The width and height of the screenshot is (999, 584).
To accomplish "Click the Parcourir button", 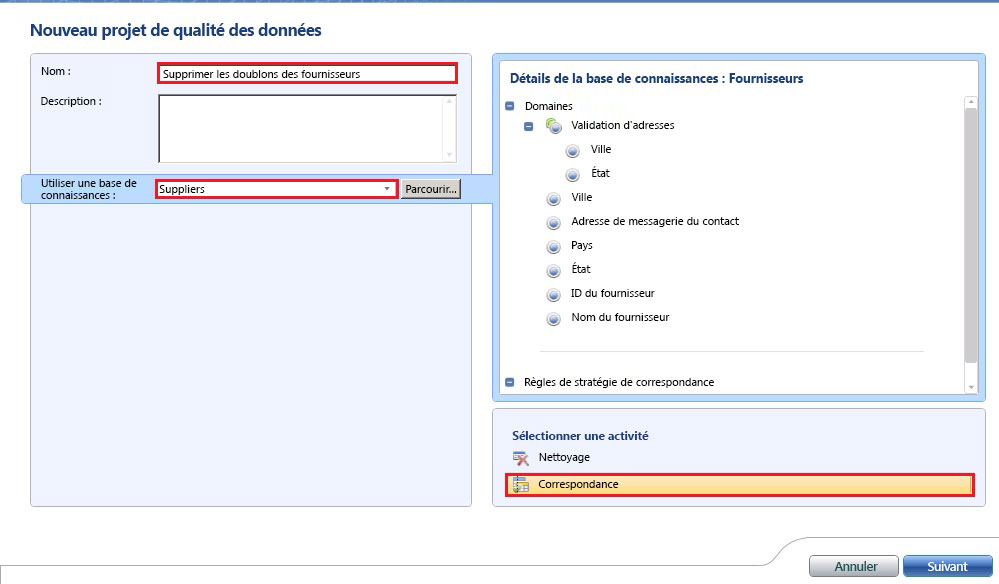I will point(430,188).
